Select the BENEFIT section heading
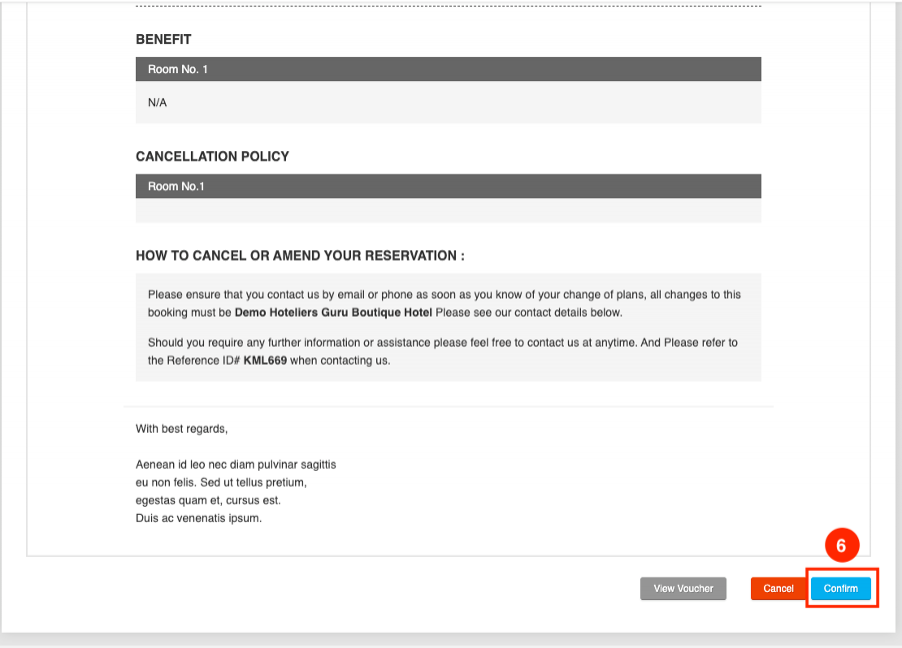The image size is (902, 648). [164, 40]
